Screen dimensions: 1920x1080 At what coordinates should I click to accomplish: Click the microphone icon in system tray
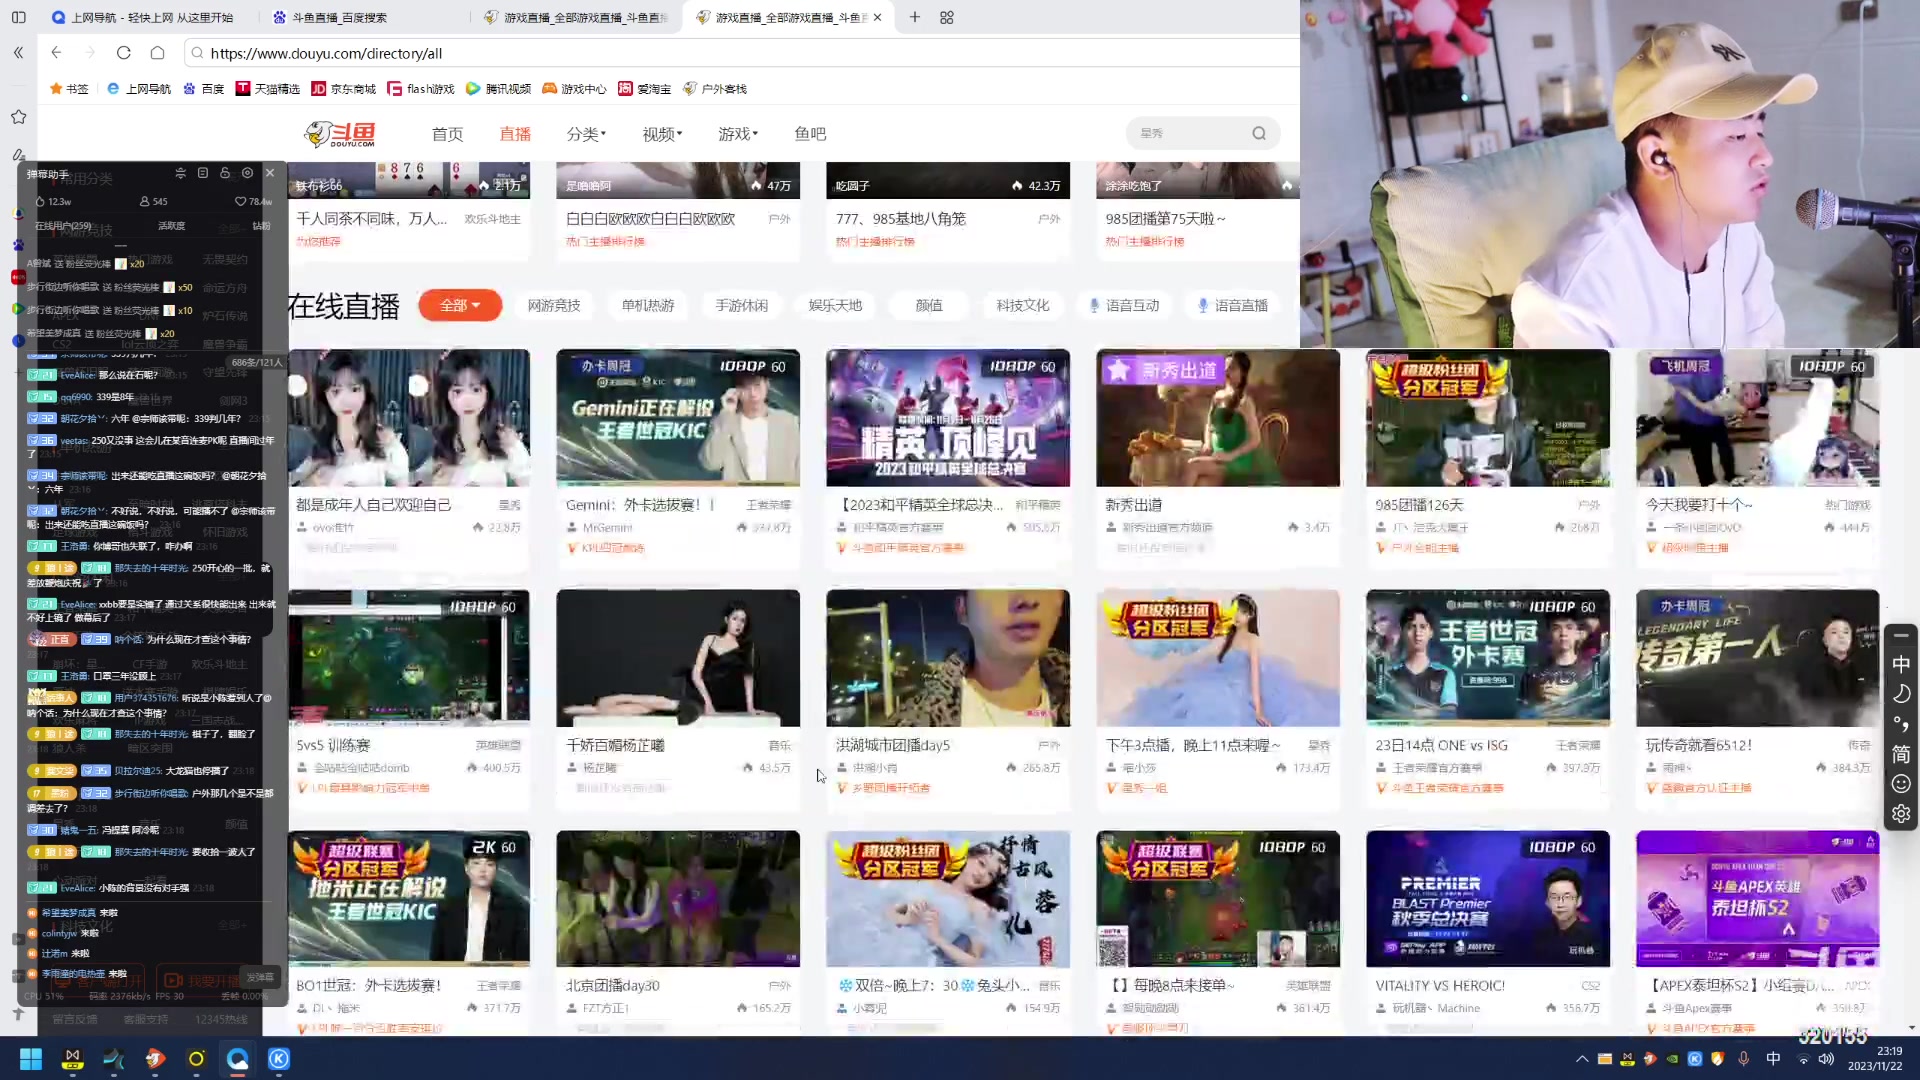1743,1059
